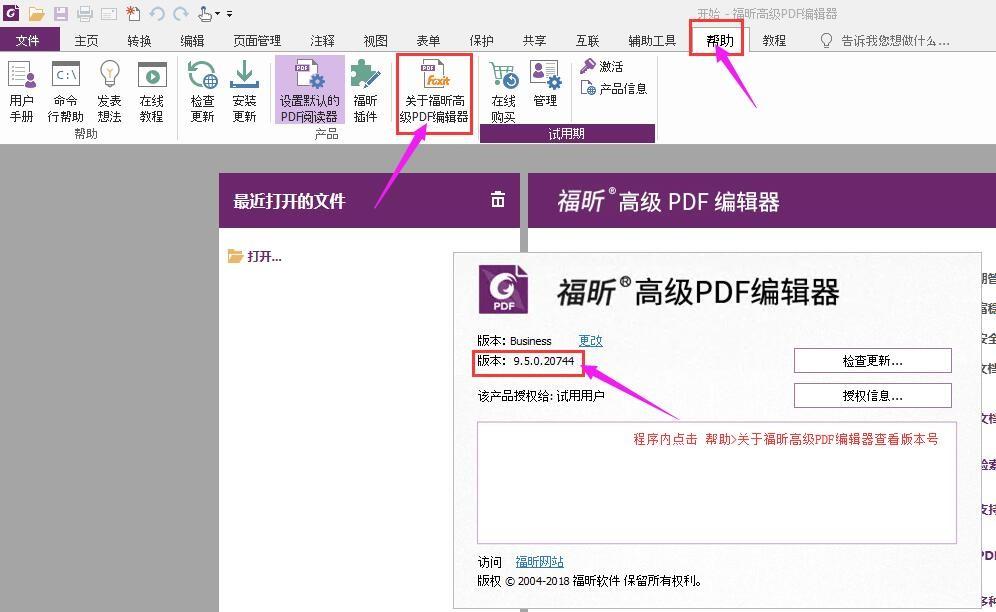
Task: Open 关于福昕高级PDF编辑器 dialog
Action: (x=434, y=85)
